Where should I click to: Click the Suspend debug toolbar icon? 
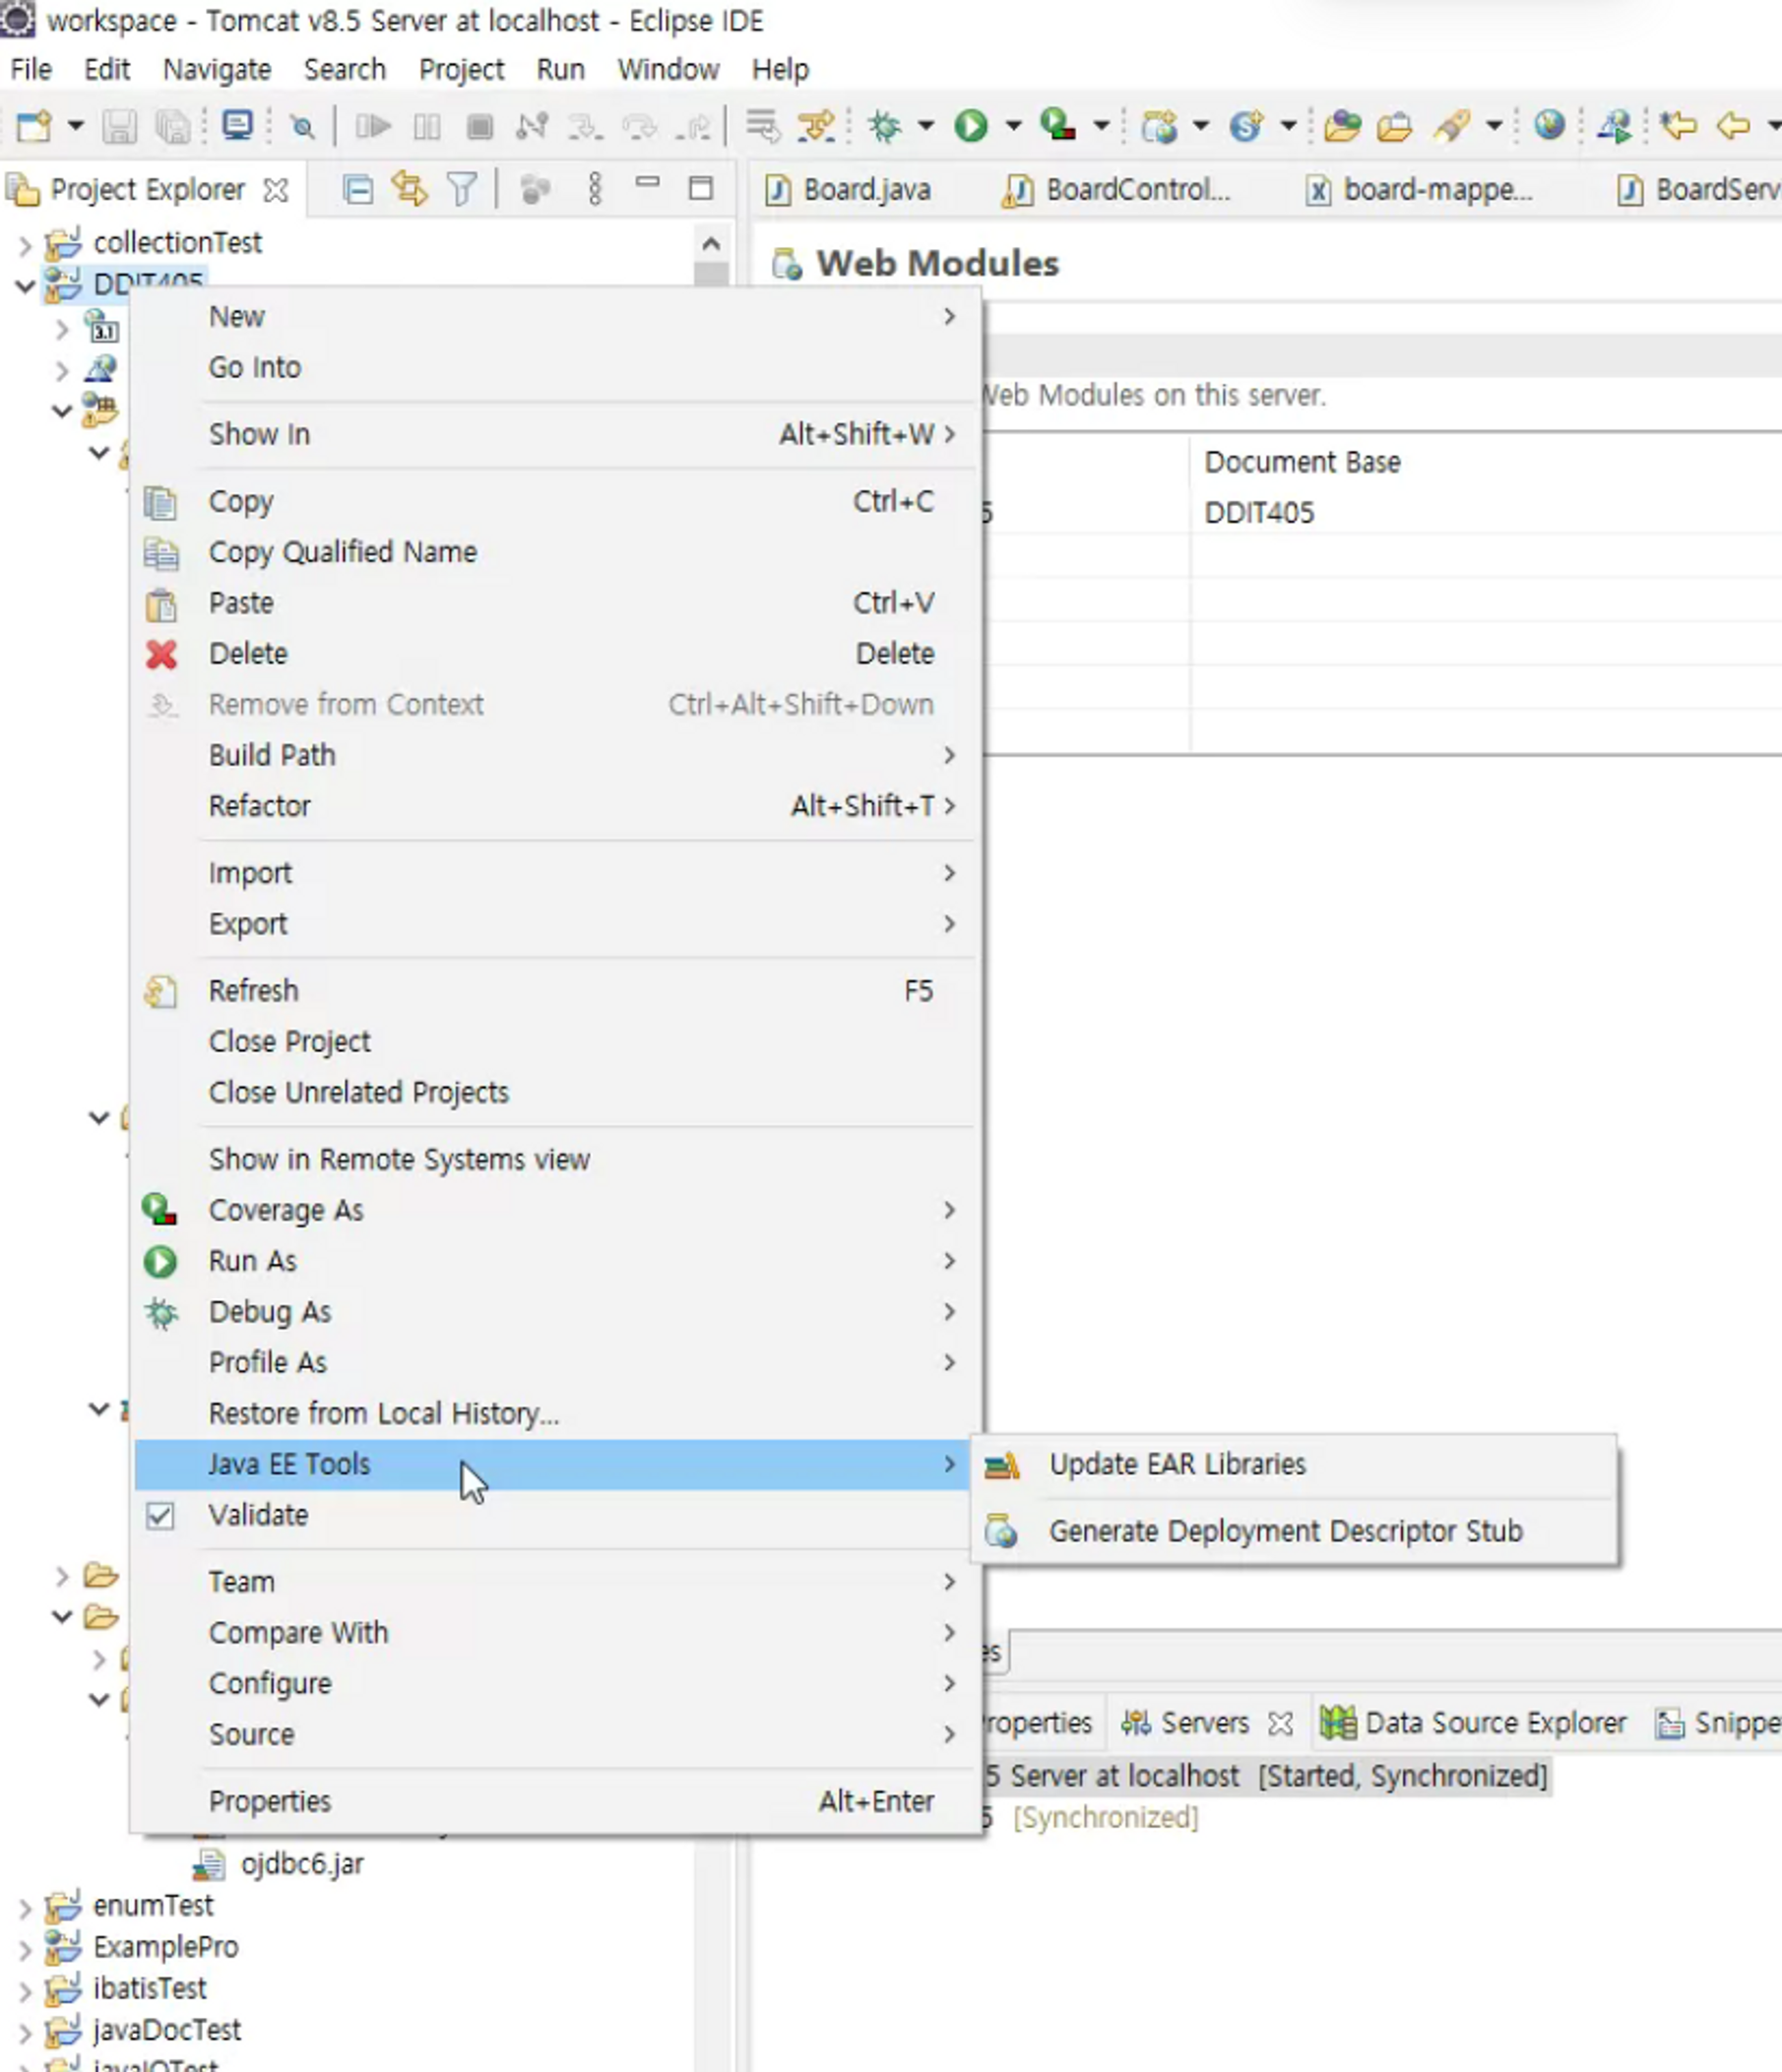coord(427,126)
